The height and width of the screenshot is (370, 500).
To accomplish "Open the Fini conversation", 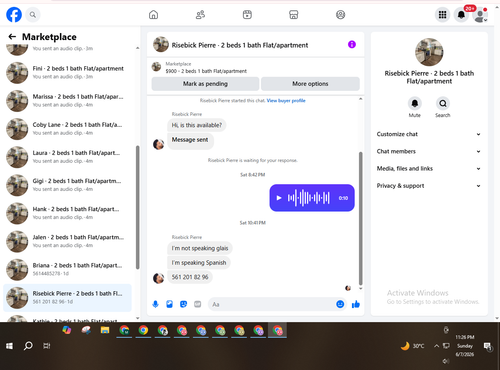I will coord(68,72).
